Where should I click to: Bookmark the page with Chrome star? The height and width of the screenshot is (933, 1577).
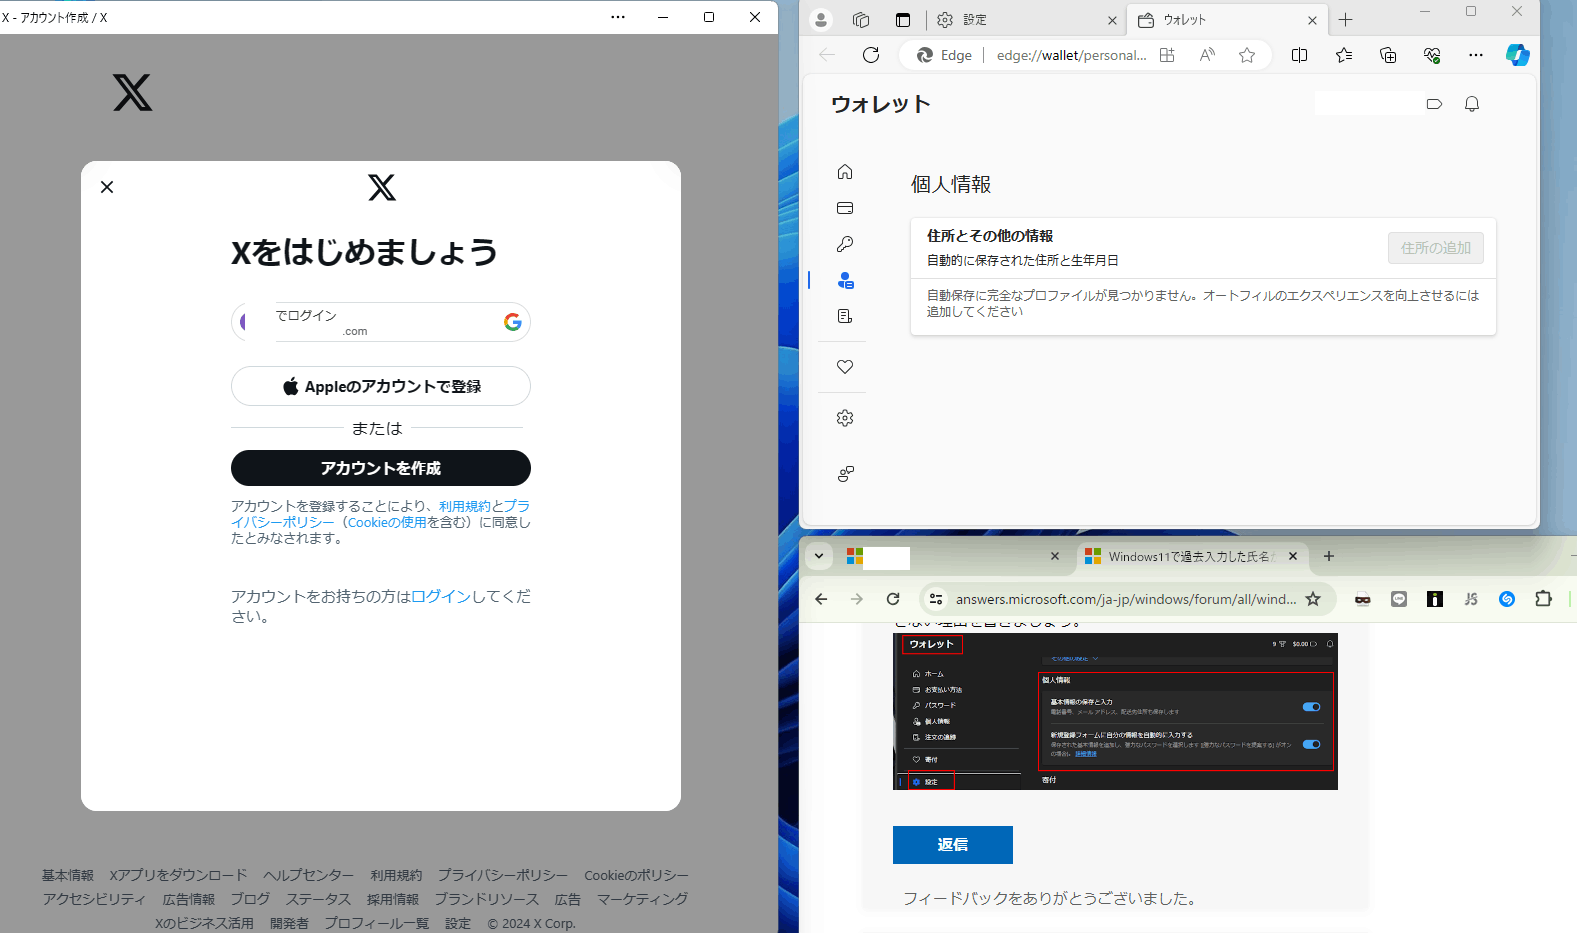(x=1313, y=599)
